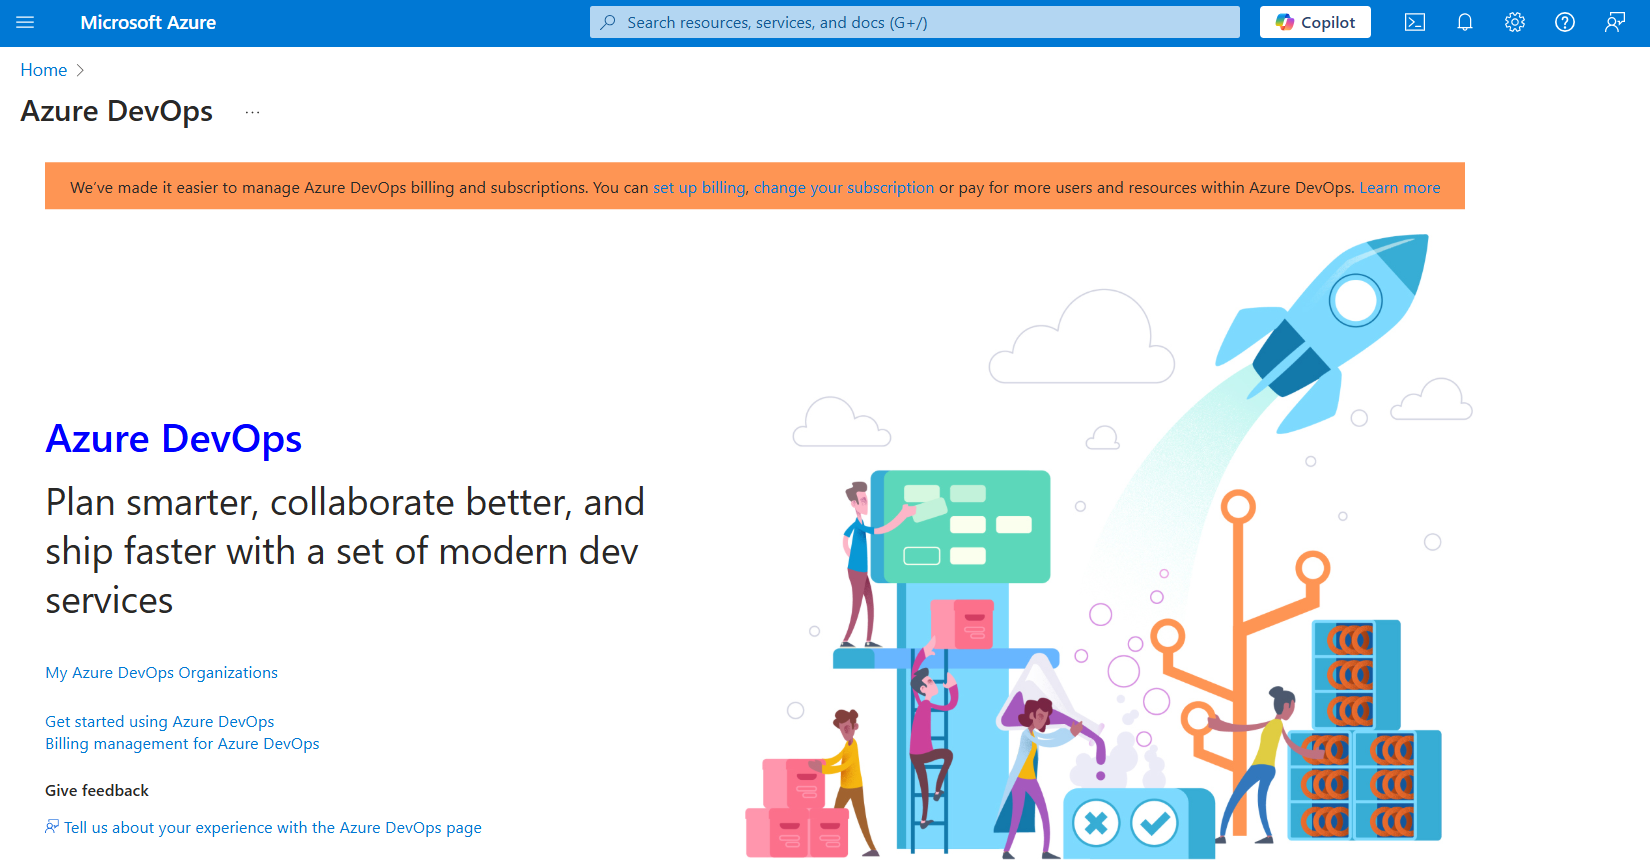The width and height of the screenshot is (1650, 863).
Task: Click the 'Azure DevOps' page title text
Action: point(117,111)
